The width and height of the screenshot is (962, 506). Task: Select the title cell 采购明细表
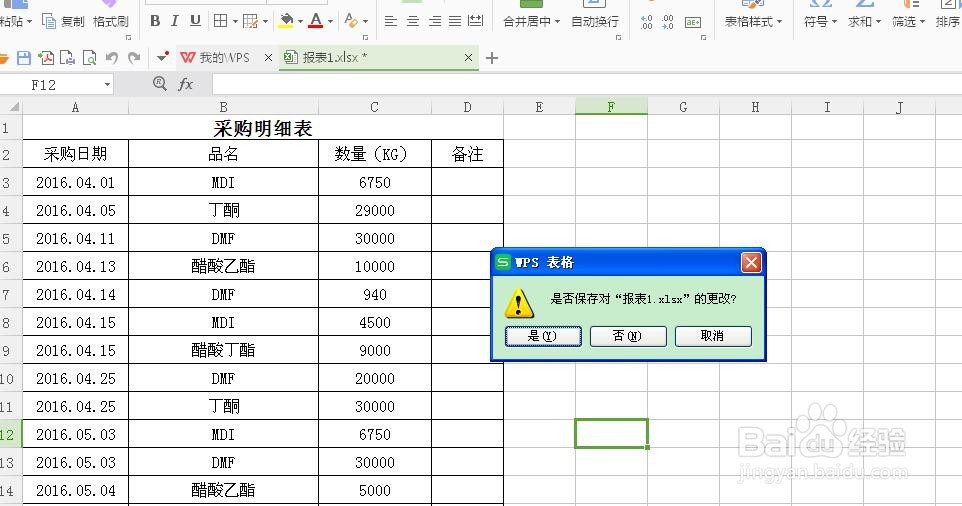click(263, 128)
